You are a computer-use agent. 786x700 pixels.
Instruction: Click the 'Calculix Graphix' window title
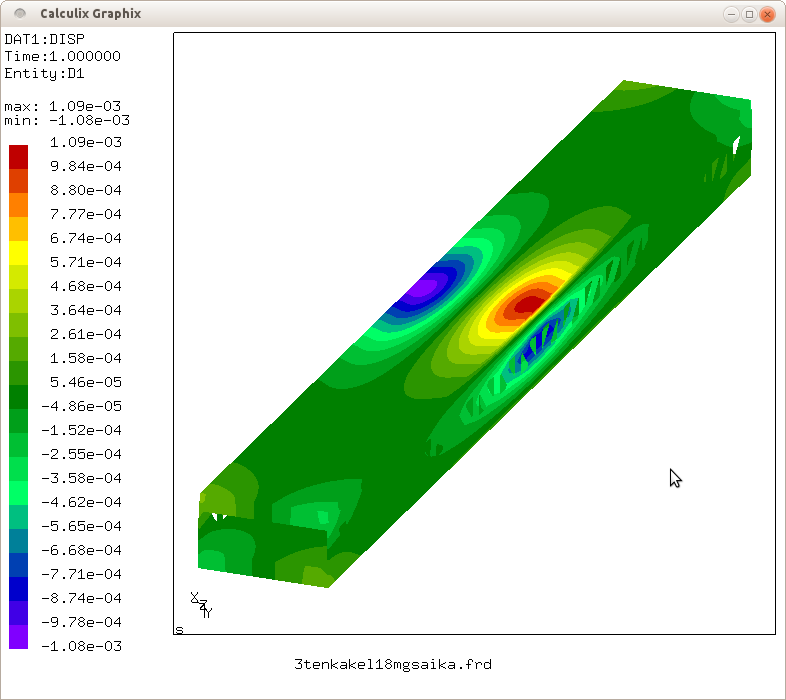(91, 14)
